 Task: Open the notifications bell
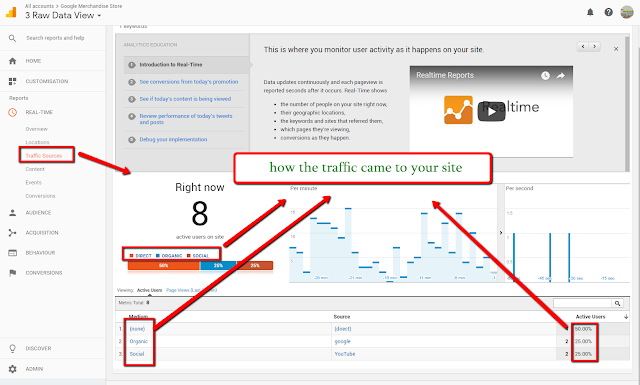pyautogui.click(x=590, y=12)
